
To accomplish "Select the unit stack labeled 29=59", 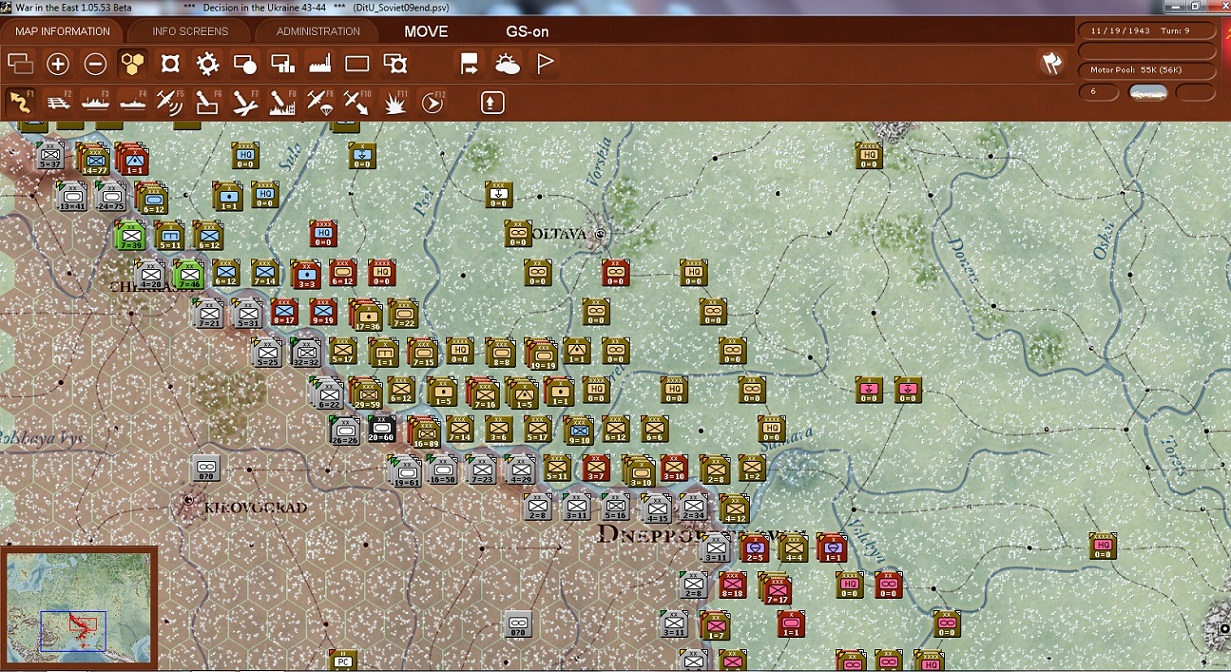I will click(365, 392).
